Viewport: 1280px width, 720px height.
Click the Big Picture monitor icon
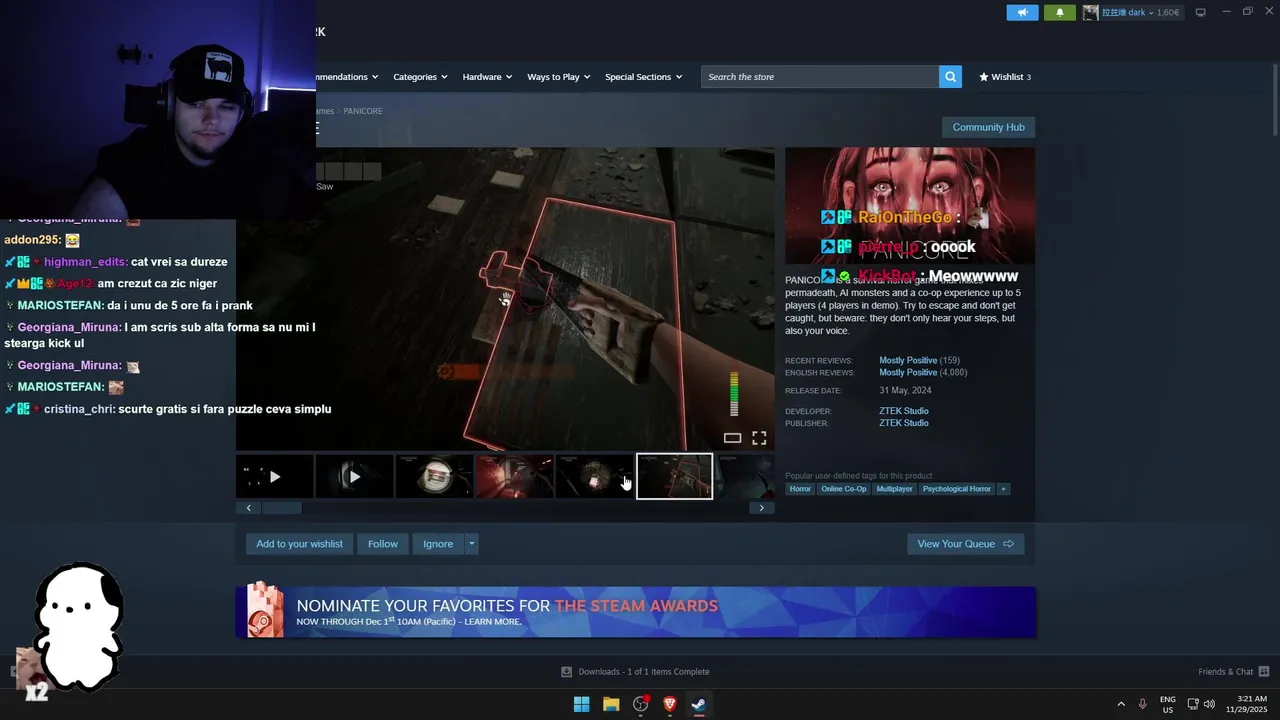(x=1201, y=12)
